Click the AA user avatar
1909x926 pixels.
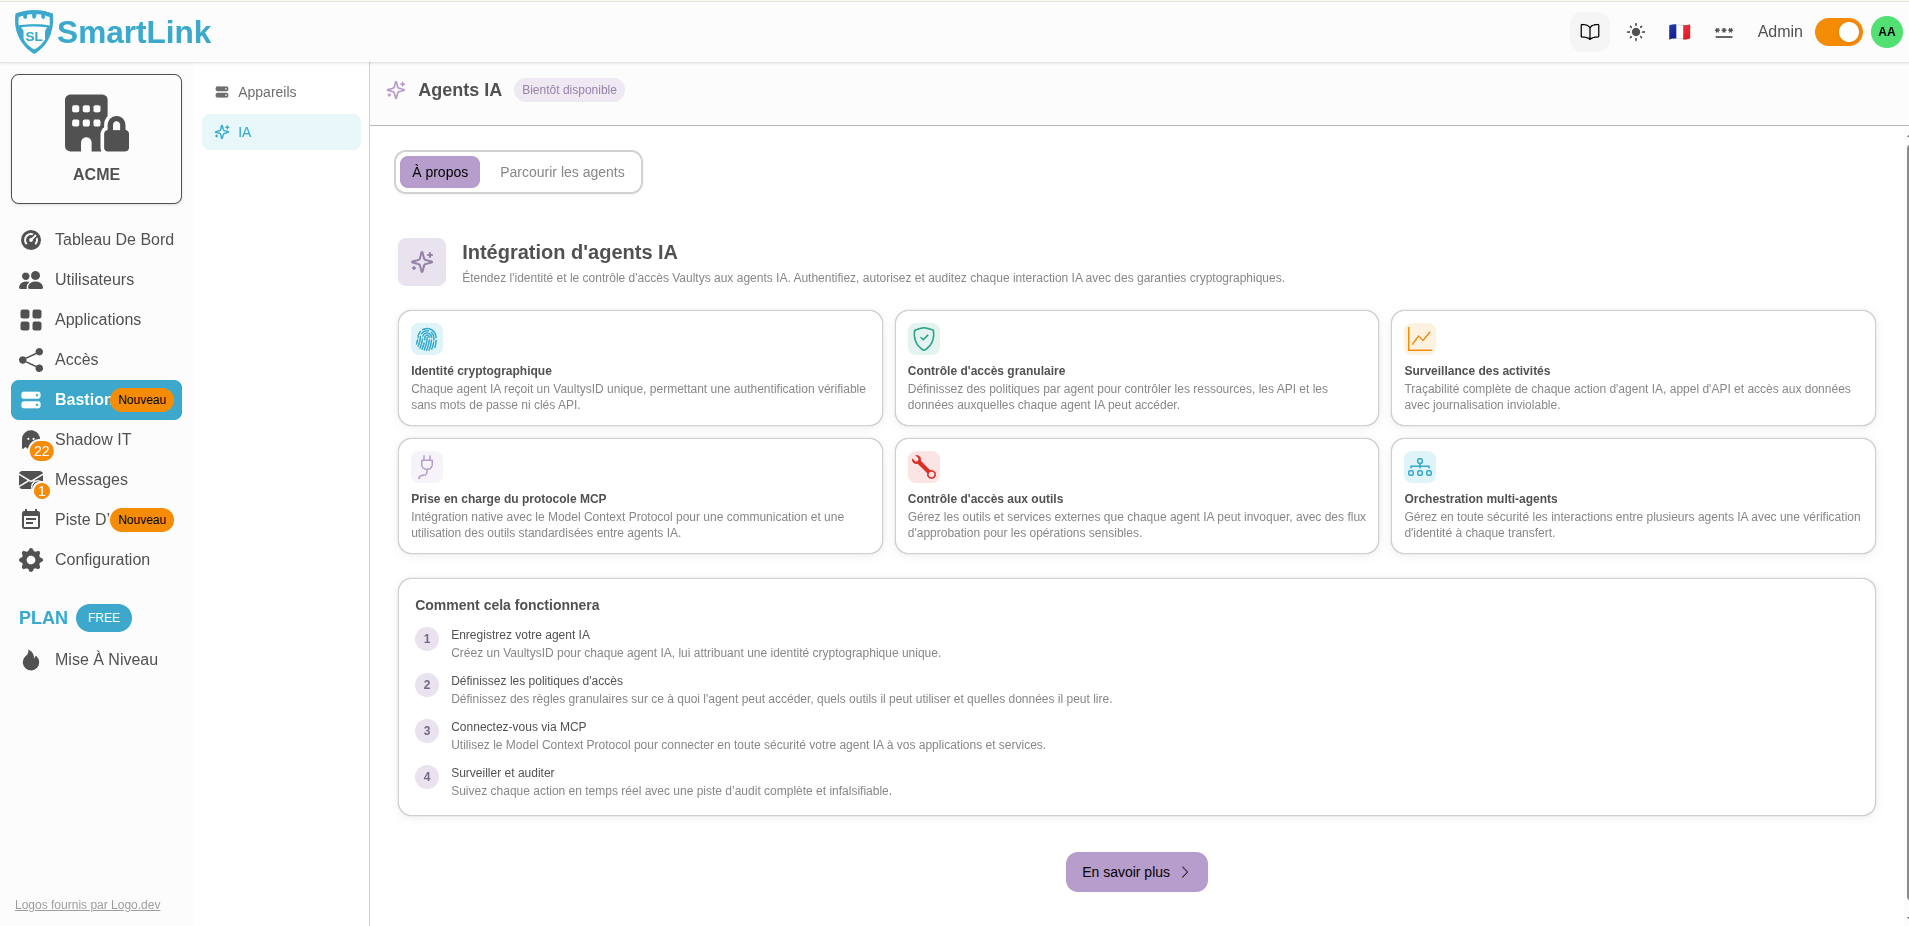tap(1887, 32)
